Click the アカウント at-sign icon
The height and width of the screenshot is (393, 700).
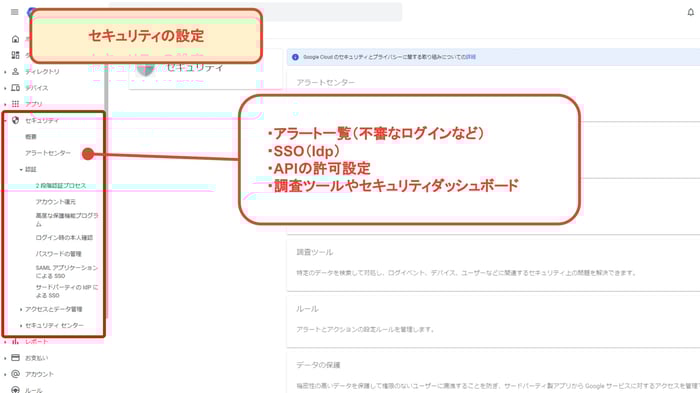[x=15, y=374]
